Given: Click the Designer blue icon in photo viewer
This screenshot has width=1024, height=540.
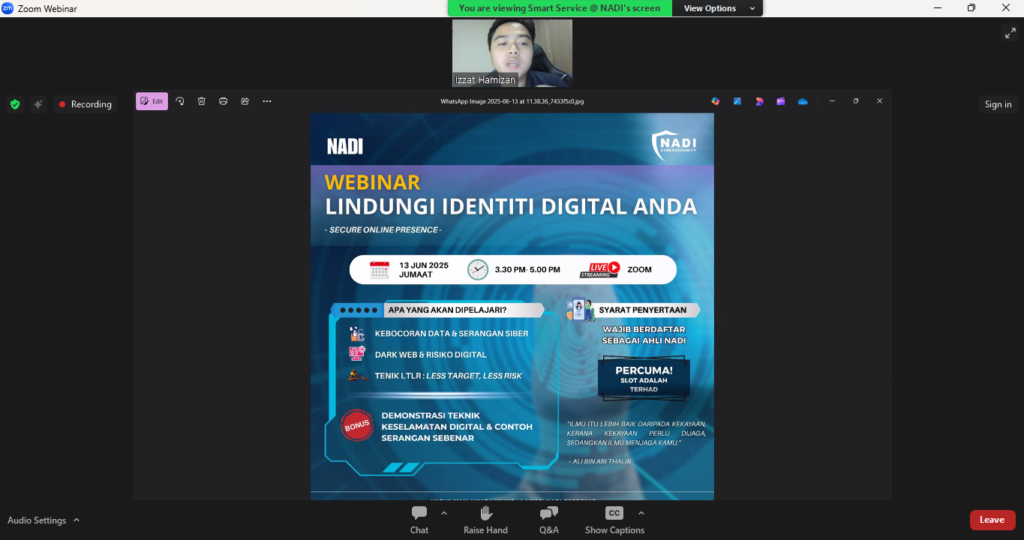Looking at the screenshot, I should [737, 101].
